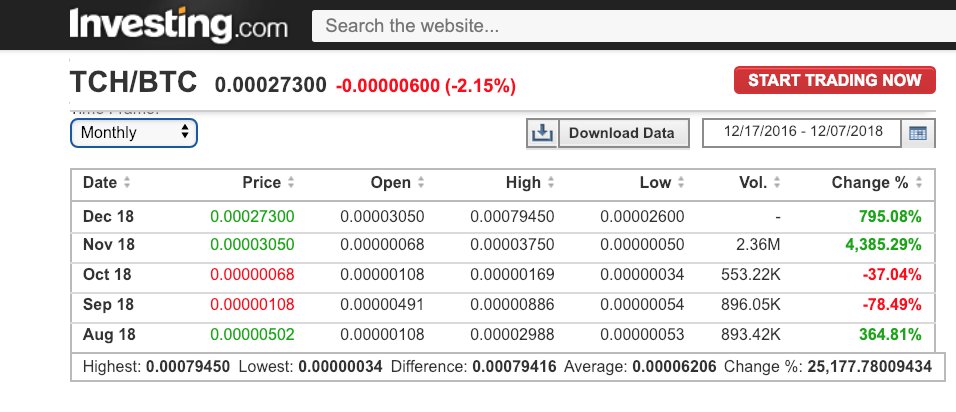Open the Monthly time frame dropdown
The image size is (956, 412).
click(x=134, y=133)
